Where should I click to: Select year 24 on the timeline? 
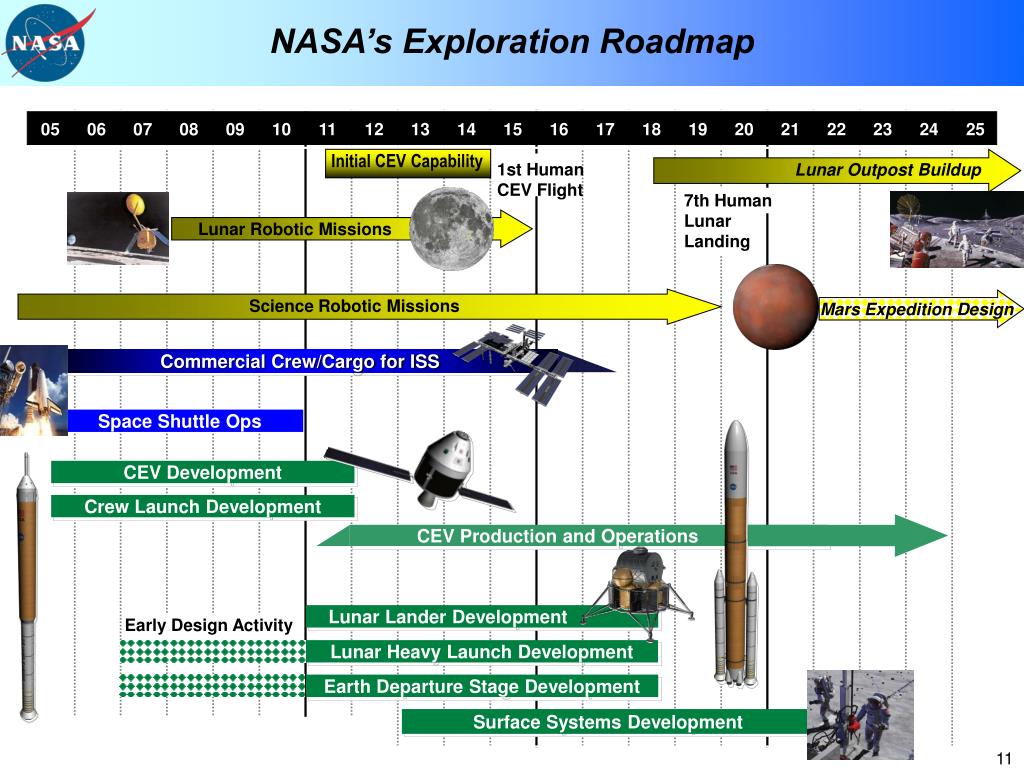929,129
